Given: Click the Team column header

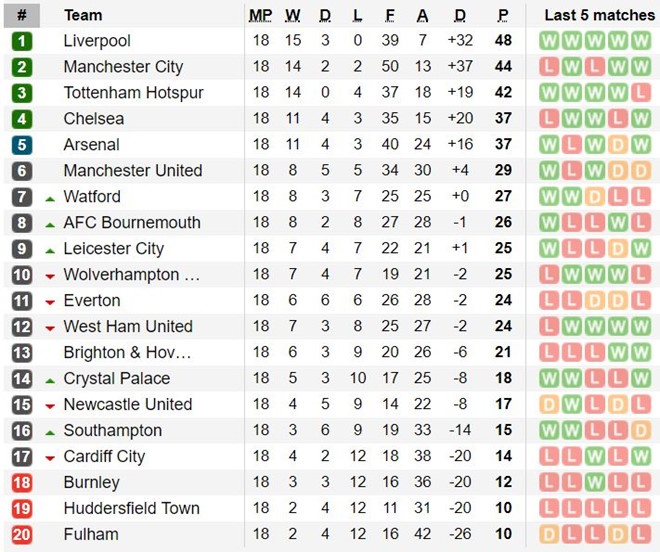Looking at the screenshot, I should click(82, 15).
